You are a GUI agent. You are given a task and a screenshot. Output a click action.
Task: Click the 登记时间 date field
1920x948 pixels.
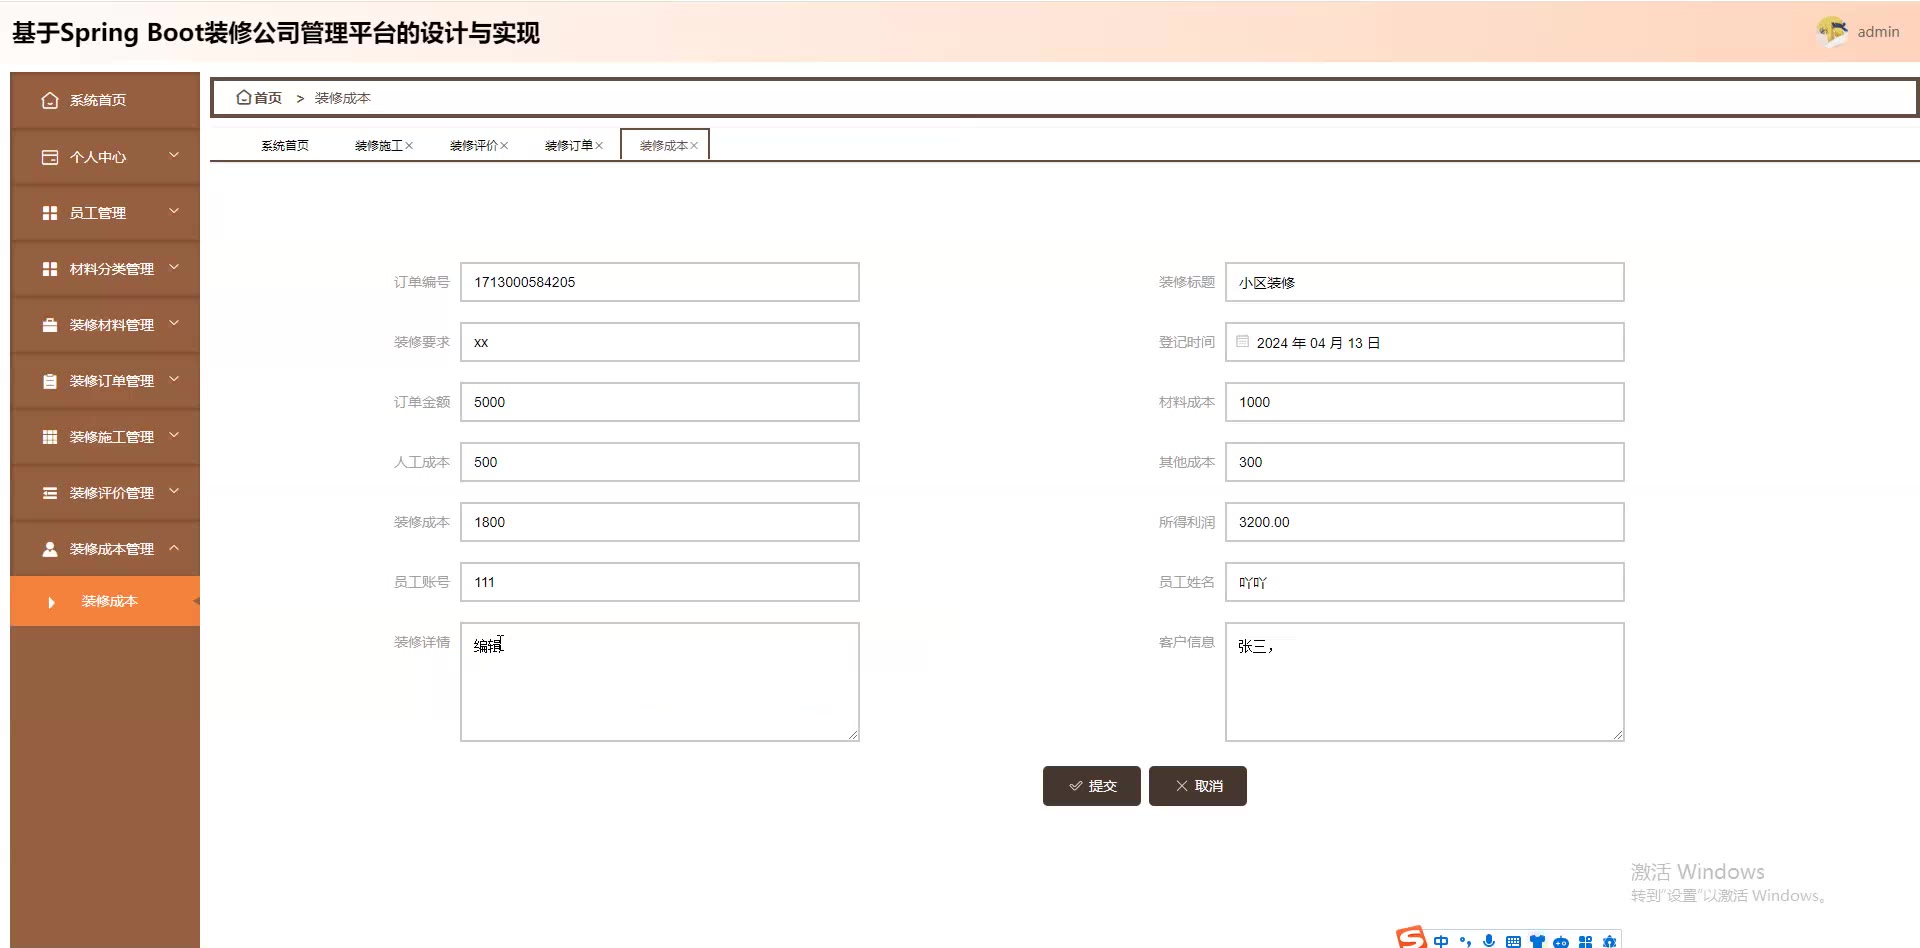[x=1424, y=342]
